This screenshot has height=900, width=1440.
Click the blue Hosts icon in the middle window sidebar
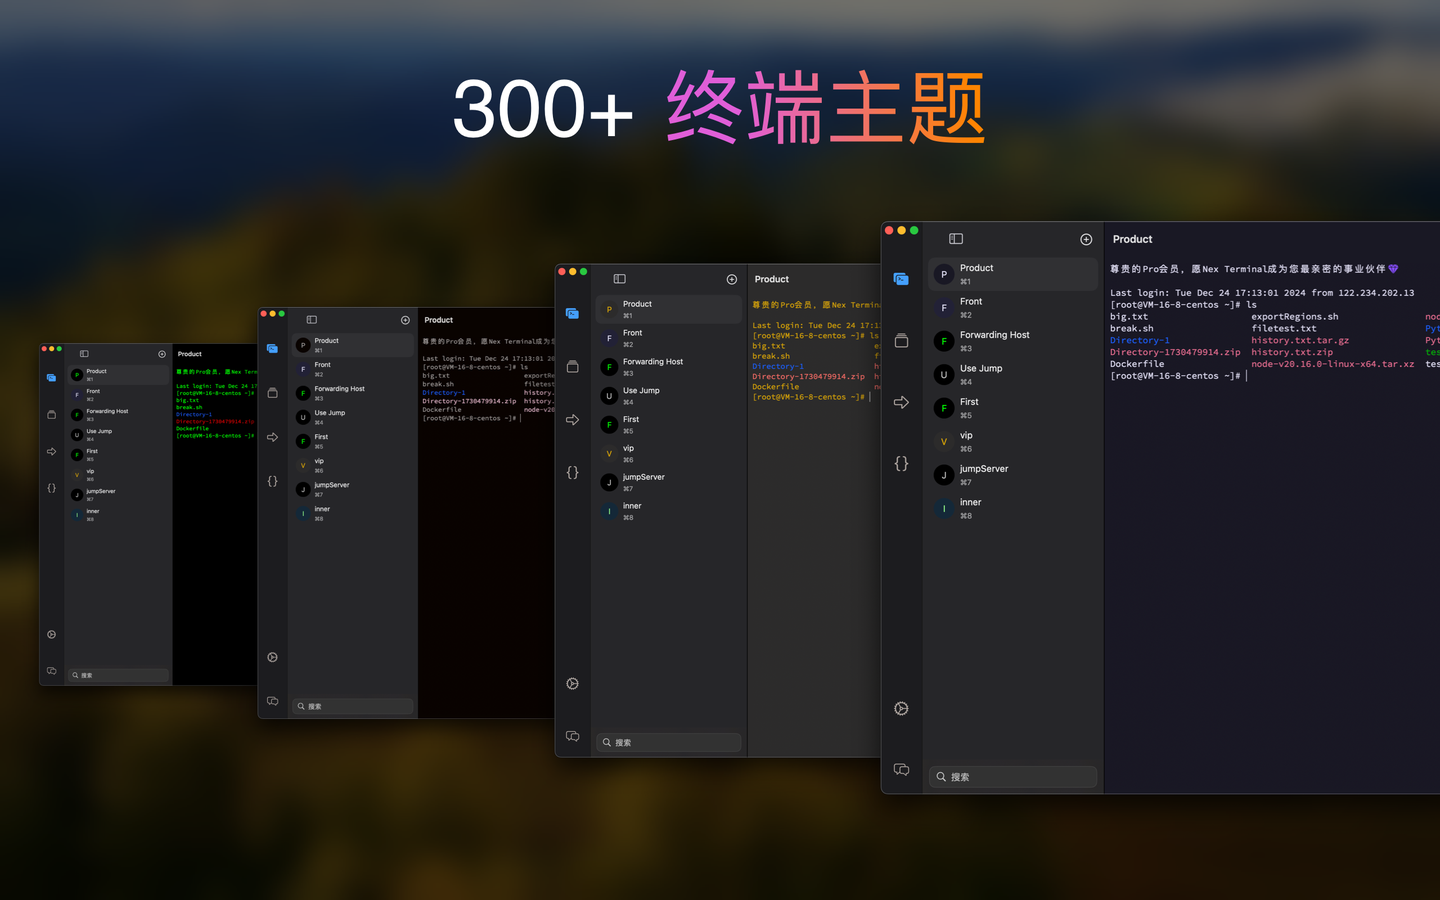(572, 313)
